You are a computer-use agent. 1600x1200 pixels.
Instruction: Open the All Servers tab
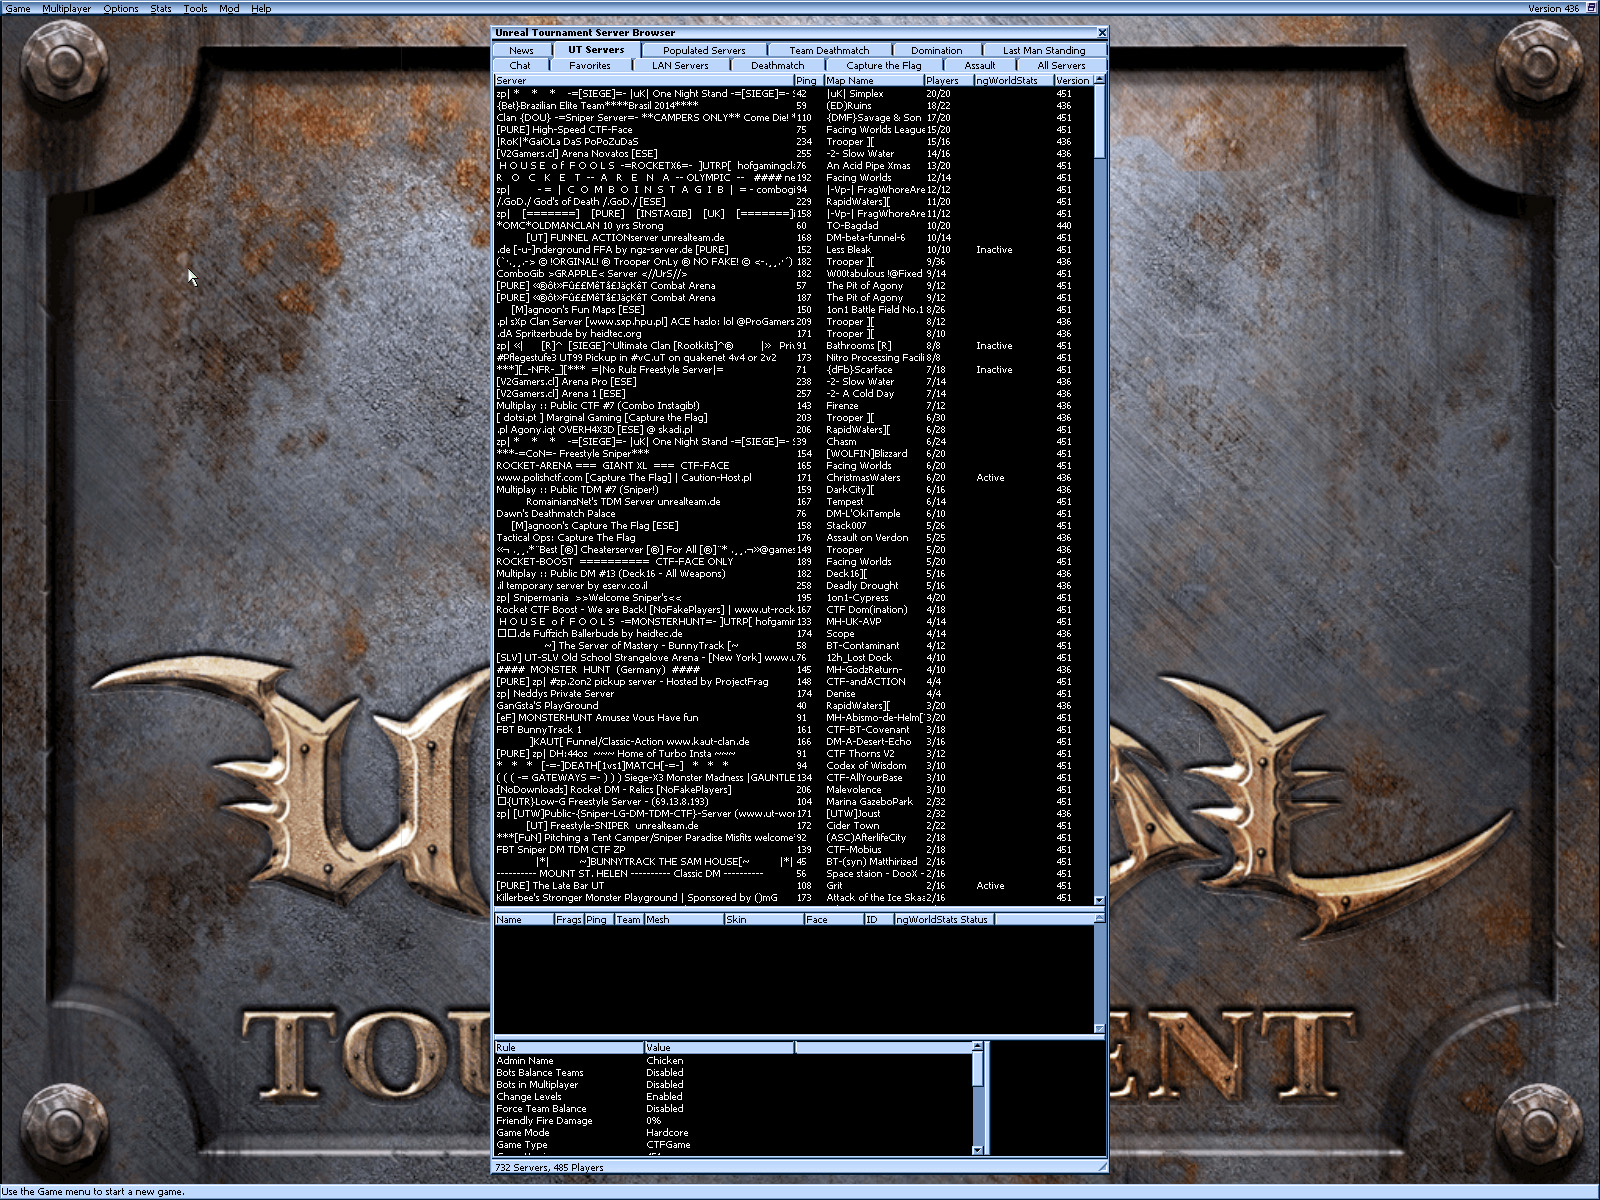[1061, 65]
